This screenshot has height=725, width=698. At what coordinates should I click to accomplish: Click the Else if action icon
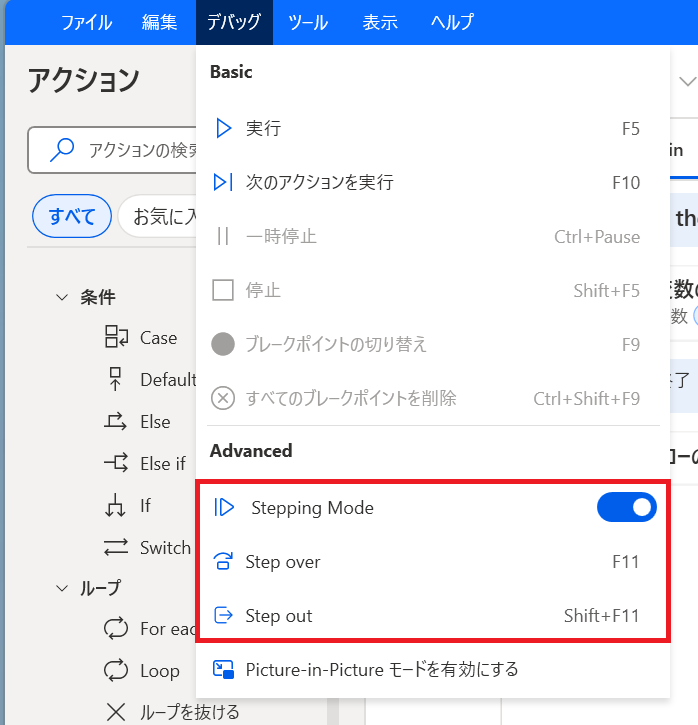point(116,464)
